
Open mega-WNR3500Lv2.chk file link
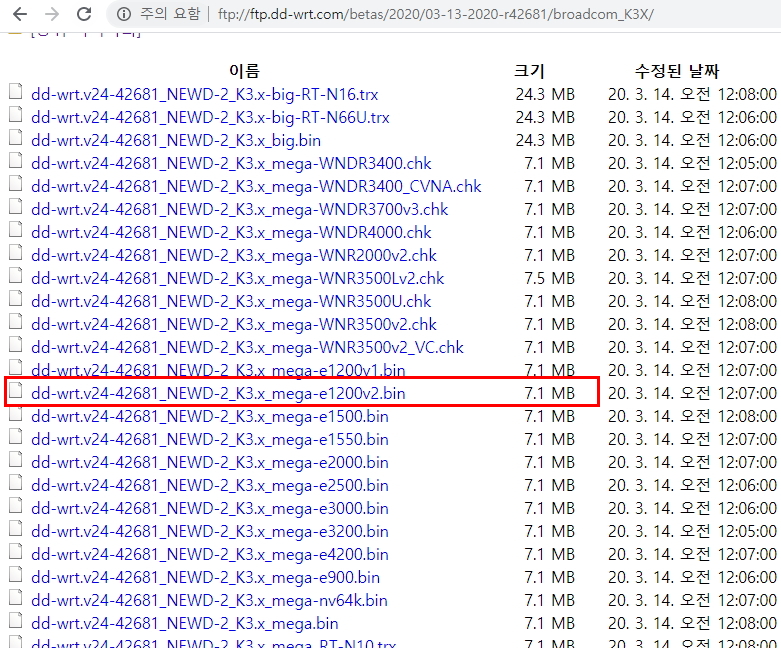click(x=237, y=278)
